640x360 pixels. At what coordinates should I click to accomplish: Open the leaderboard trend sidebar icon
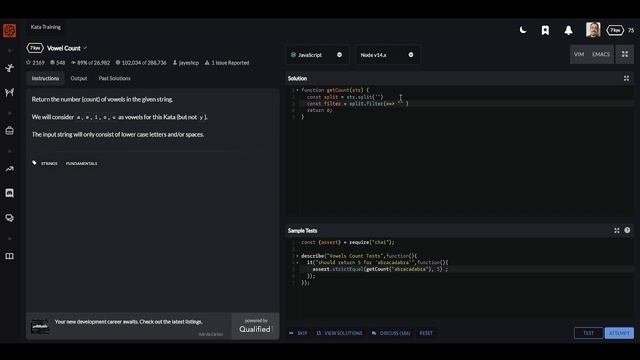pos(9,169)
